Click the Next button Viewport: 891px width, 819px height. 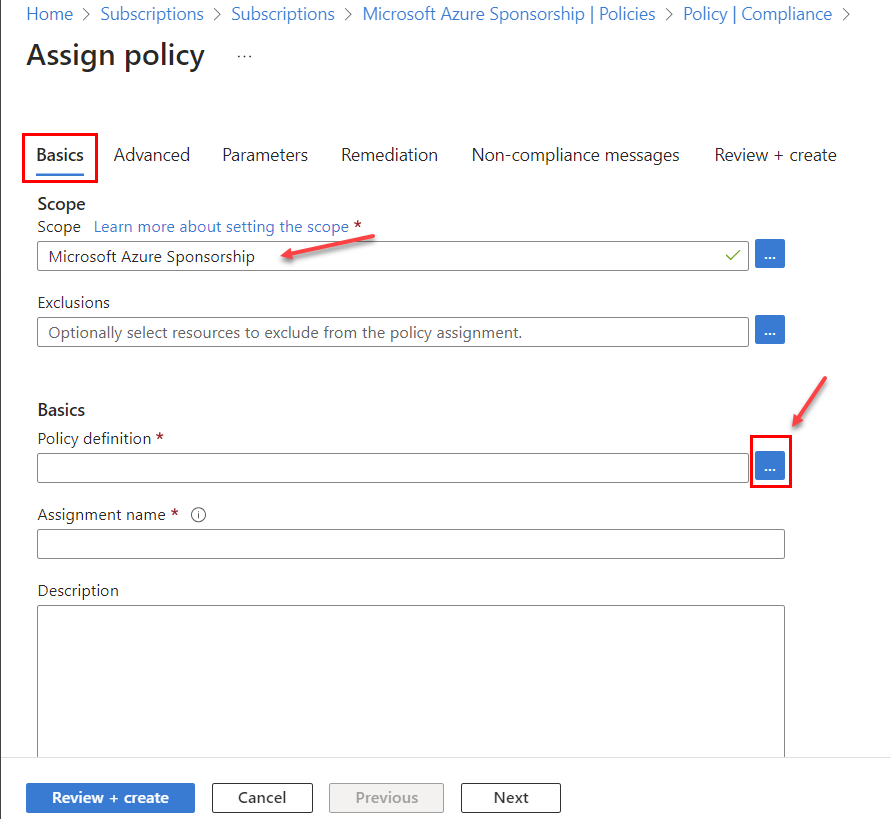[510, 797]
